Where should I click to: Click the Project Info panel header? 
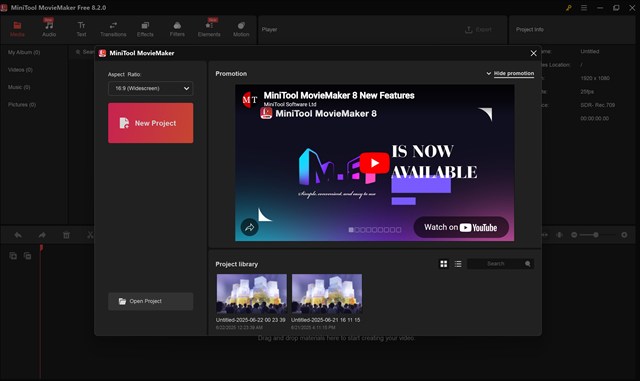pos(529,29)
